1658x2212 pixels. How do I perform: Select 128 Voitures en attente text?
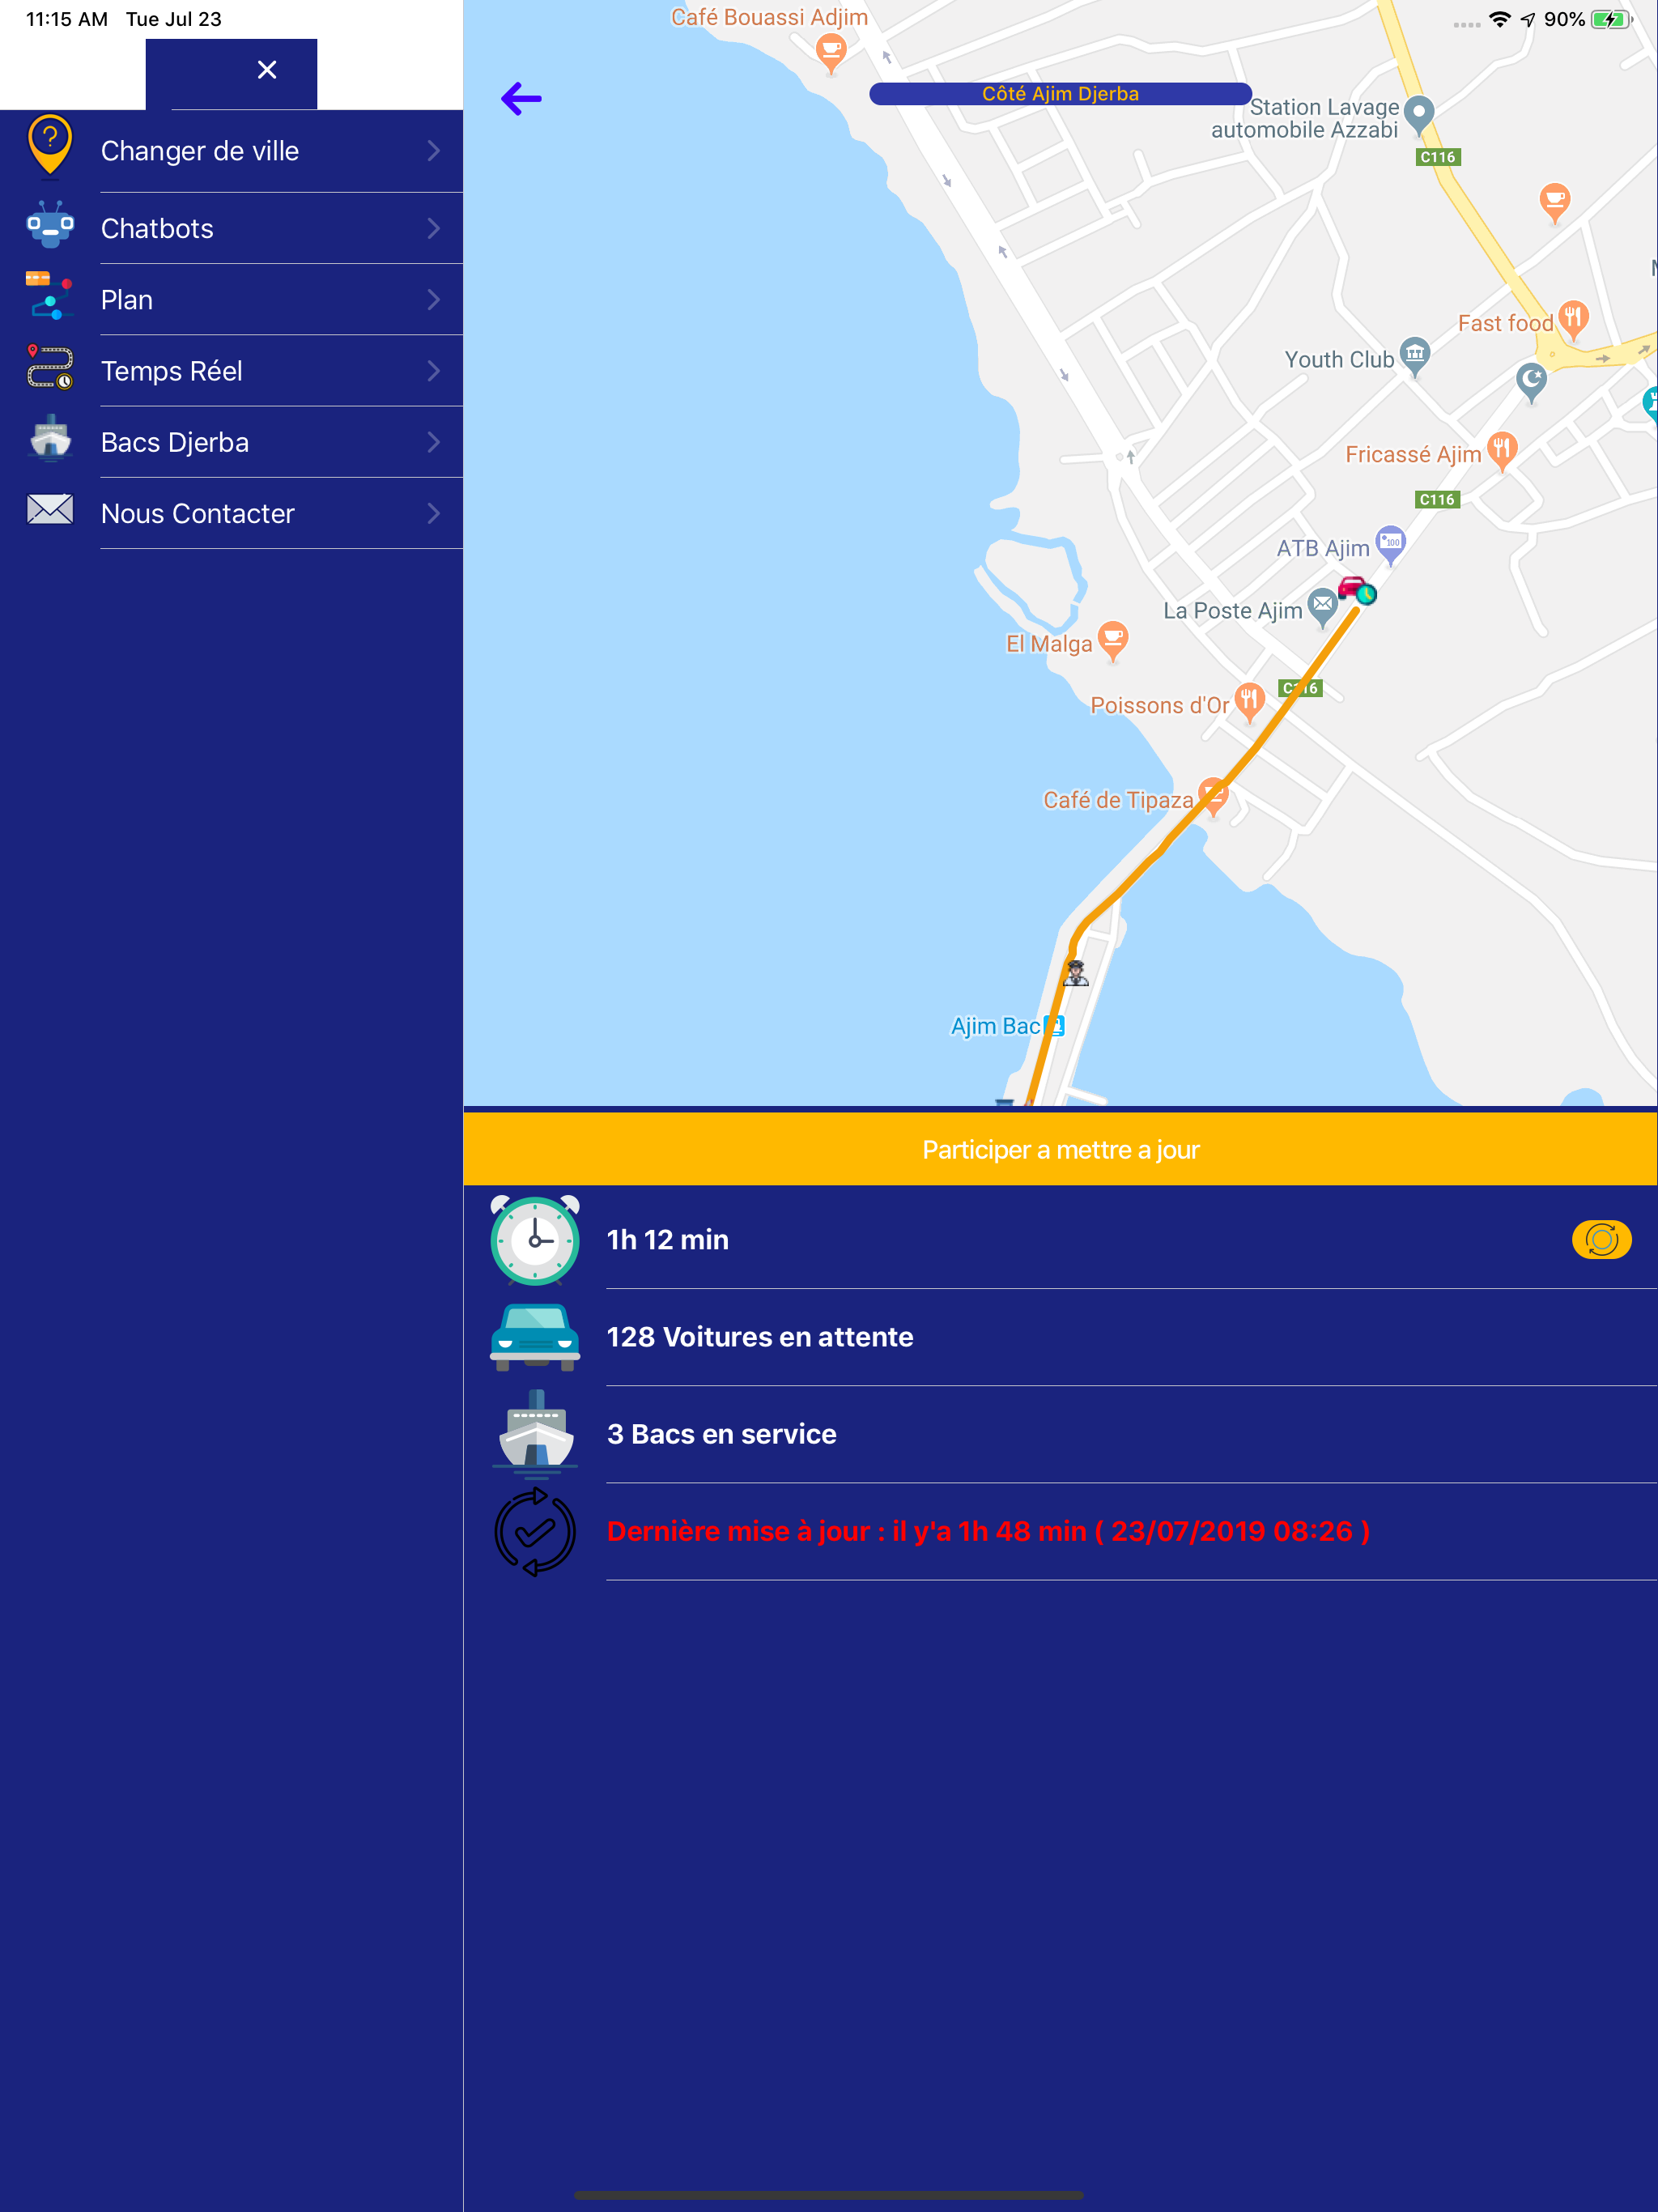click(760, 1337)
